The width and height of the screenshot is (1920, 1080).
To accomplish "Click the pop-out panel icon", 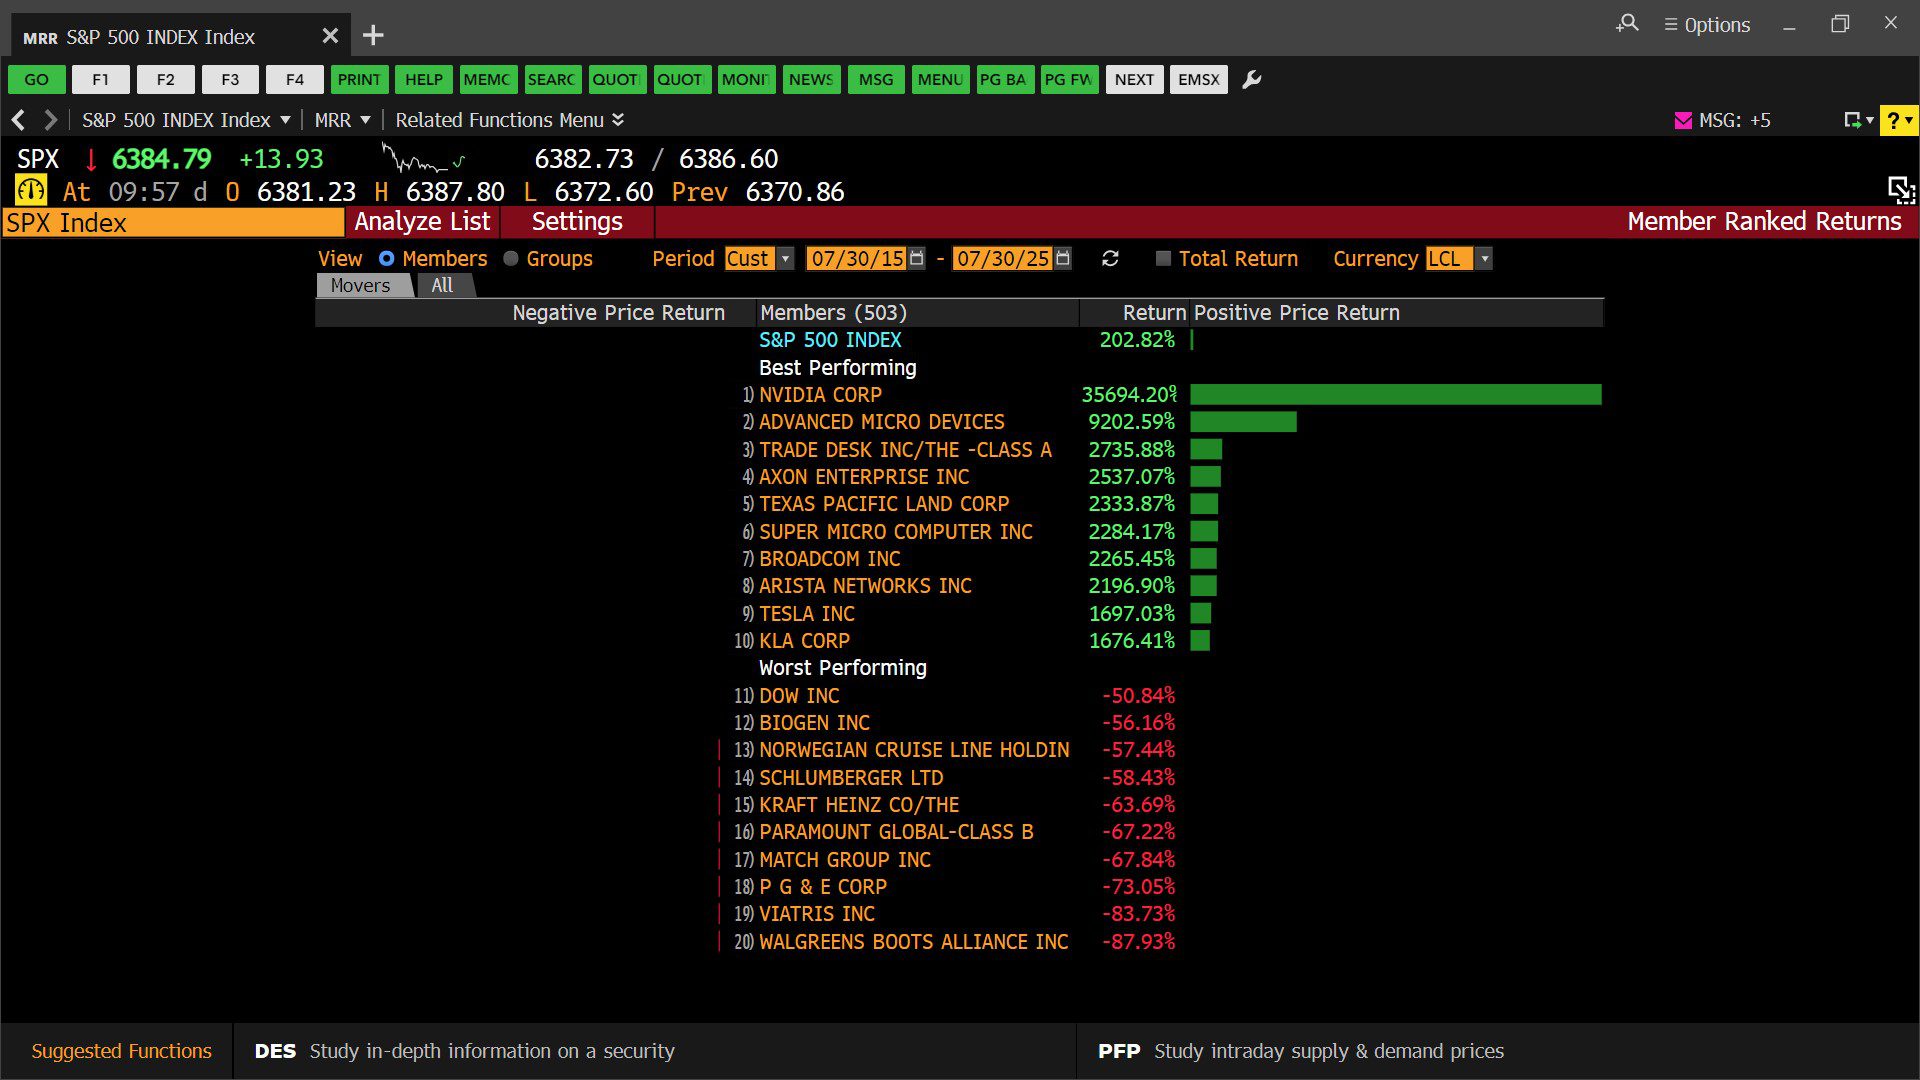I will [x=1901, y=190].
